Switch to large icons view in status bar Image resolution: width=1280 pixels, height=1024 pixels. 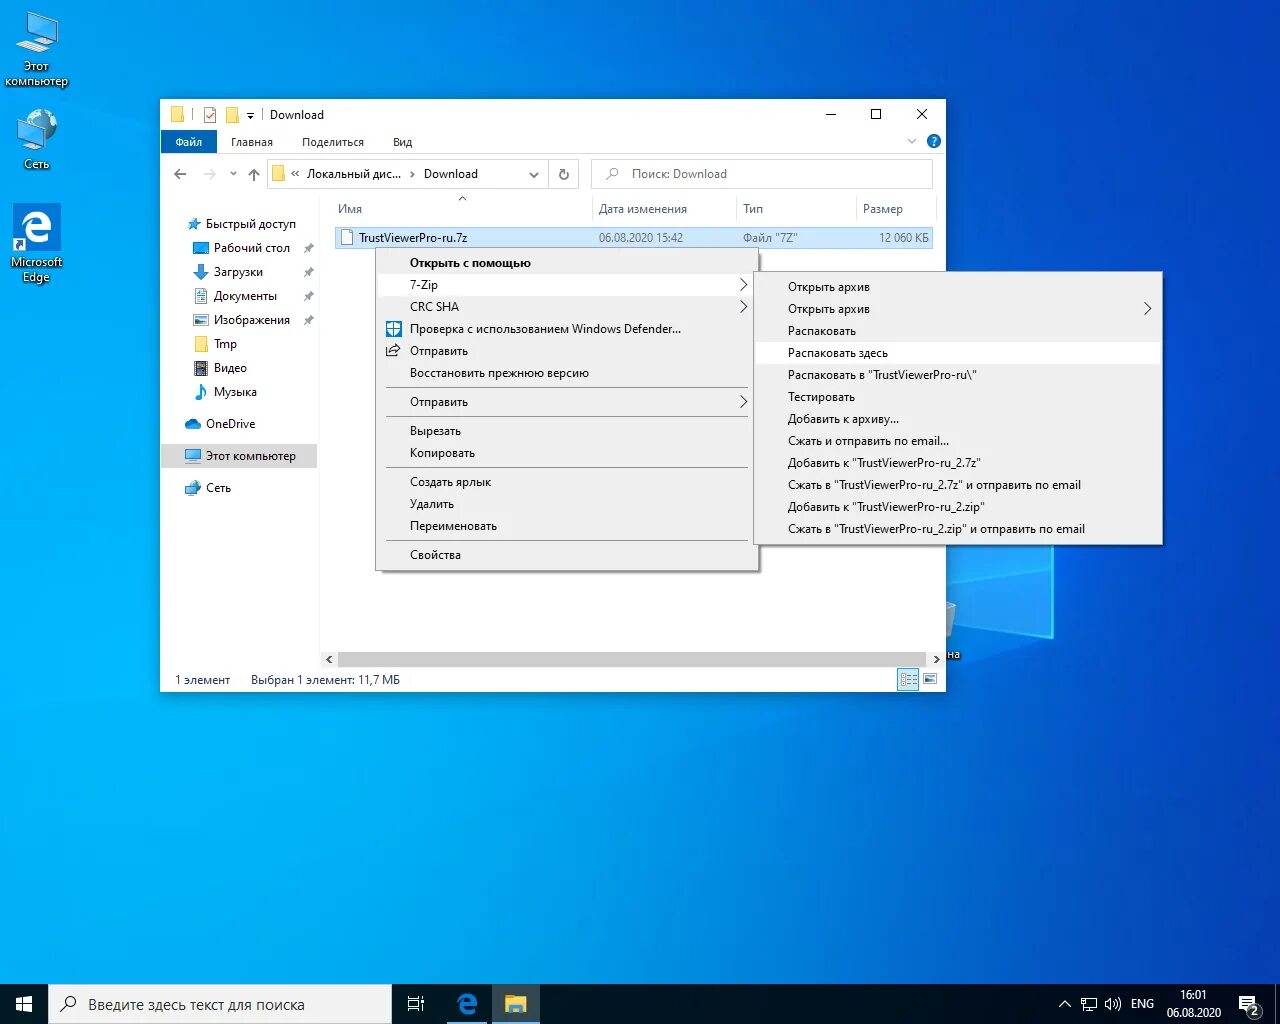[930, 680]
